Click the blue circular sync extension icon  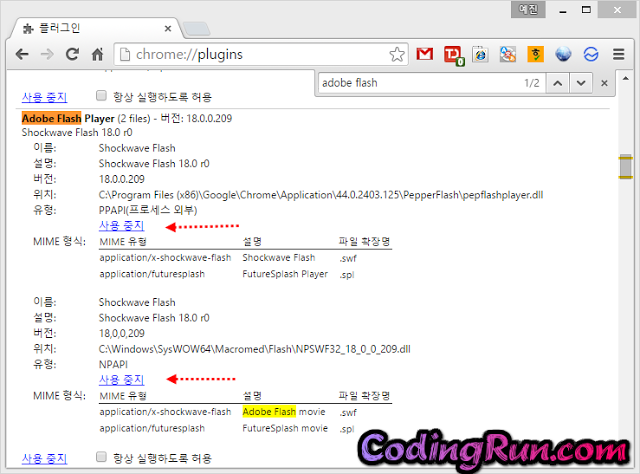point(591,54)
